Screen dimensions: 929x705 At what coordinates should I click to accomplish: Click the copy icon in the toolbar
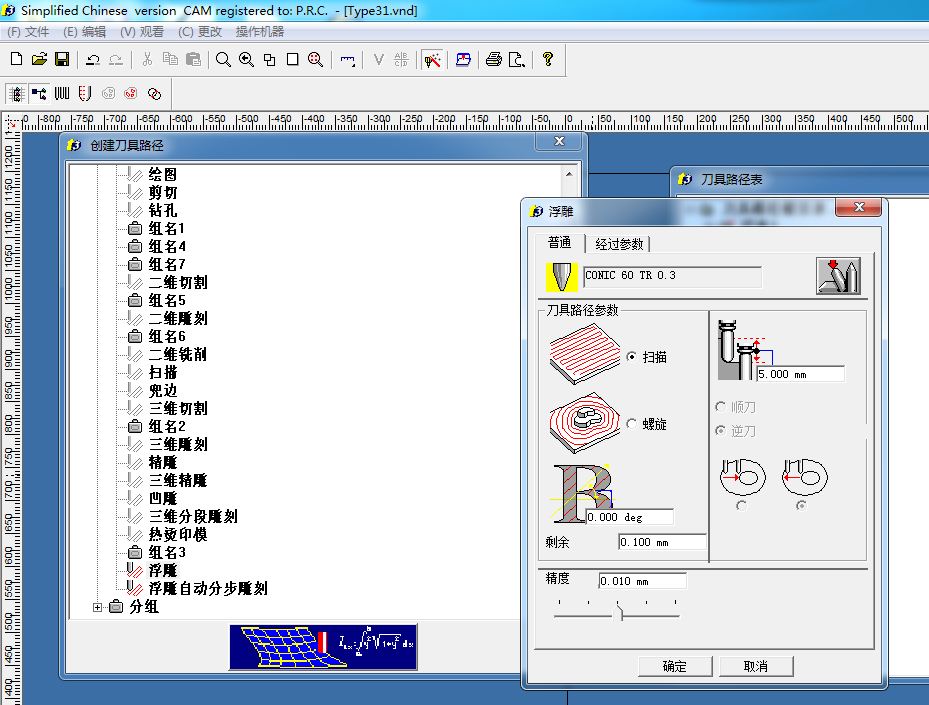click(170, 59)
